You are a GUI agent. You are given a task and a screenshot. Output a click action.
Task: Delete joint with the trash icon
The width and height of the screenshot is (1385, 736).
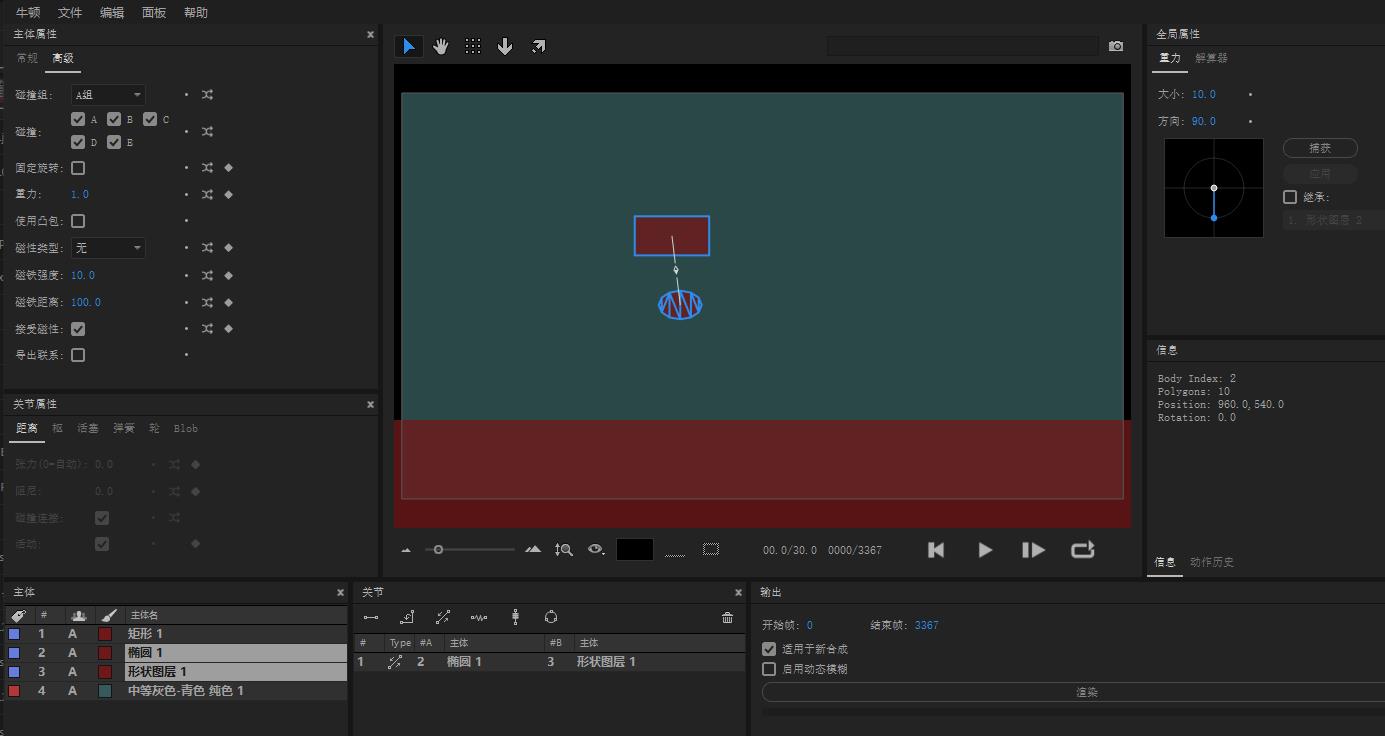pos(727,618)
